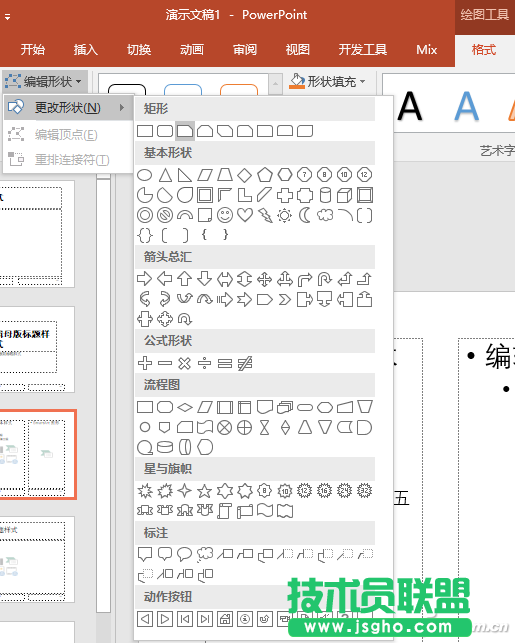Choose the rounded rectangle shape under 矩形
This screenshot has height=643, width=515.
point(165,131)
